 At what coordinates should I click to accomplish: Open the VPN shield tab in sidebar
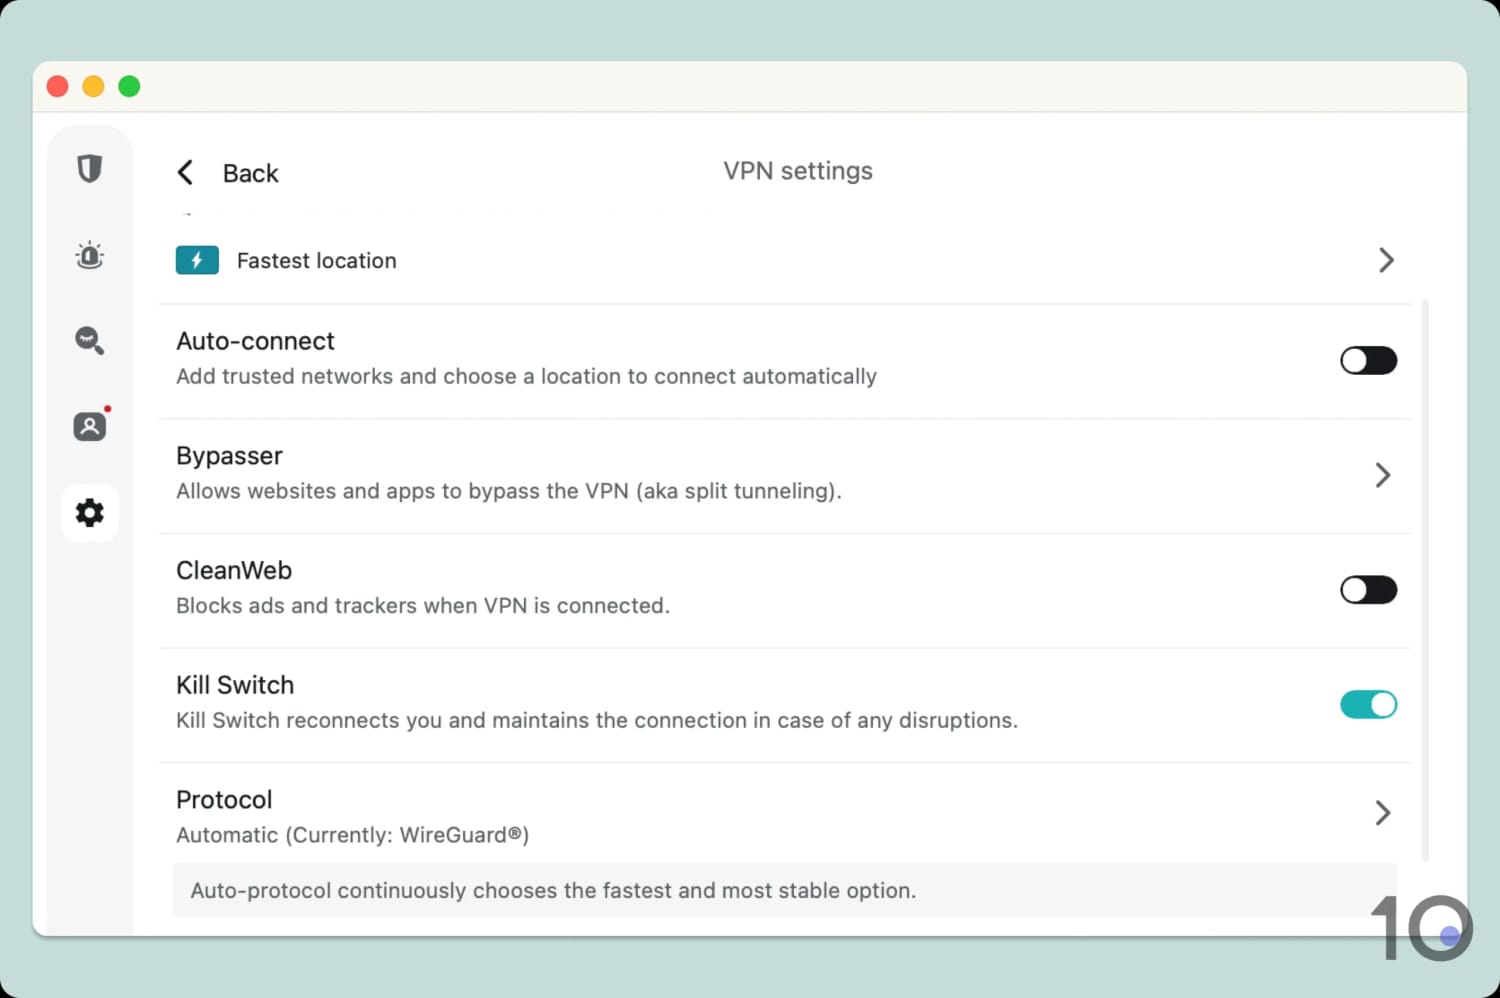pos(90,168)
